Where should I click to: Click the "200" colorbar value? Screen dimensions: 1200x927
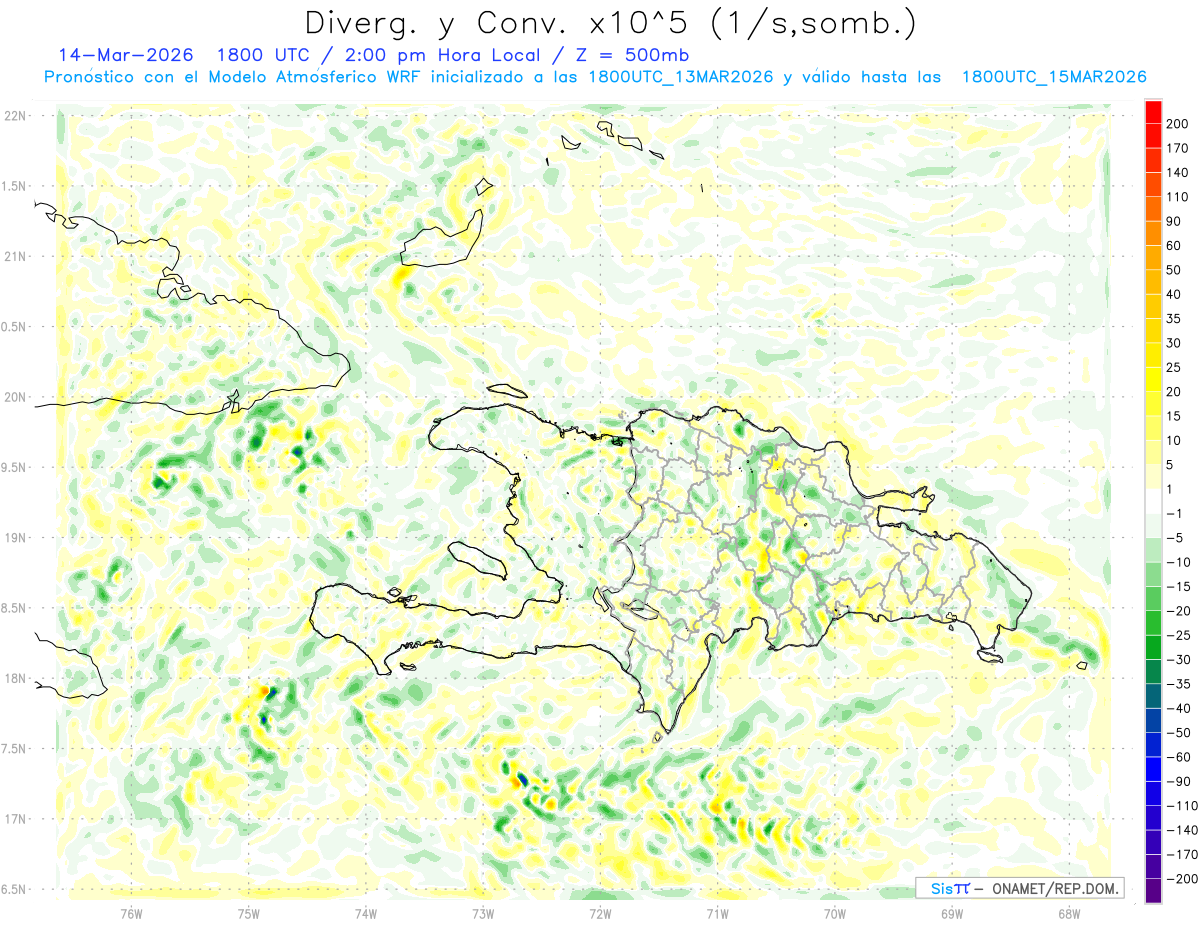click(x=1178, y=124)
